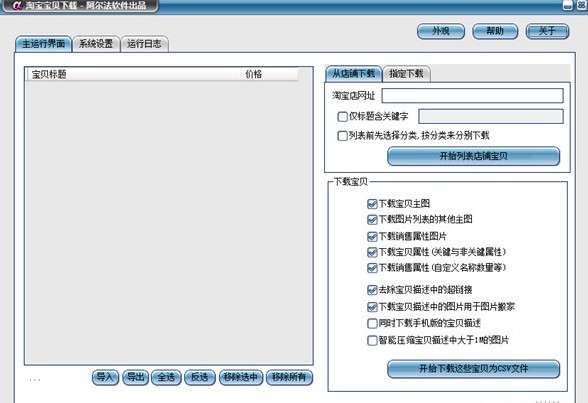Uncheck 下载宝贝主图 checkbox
The image size is (588, 403).
(372, 204)
